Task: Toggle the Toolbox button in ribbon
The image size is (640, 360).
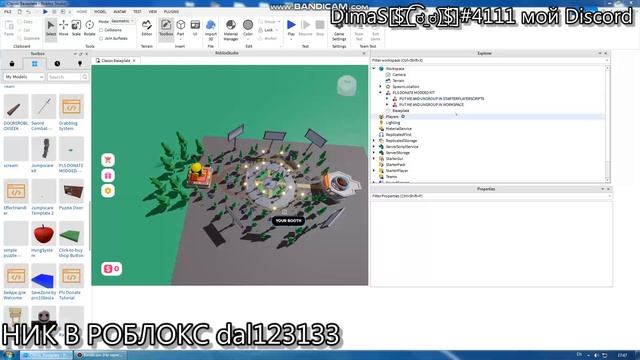Action: click(x=166, y=28)
